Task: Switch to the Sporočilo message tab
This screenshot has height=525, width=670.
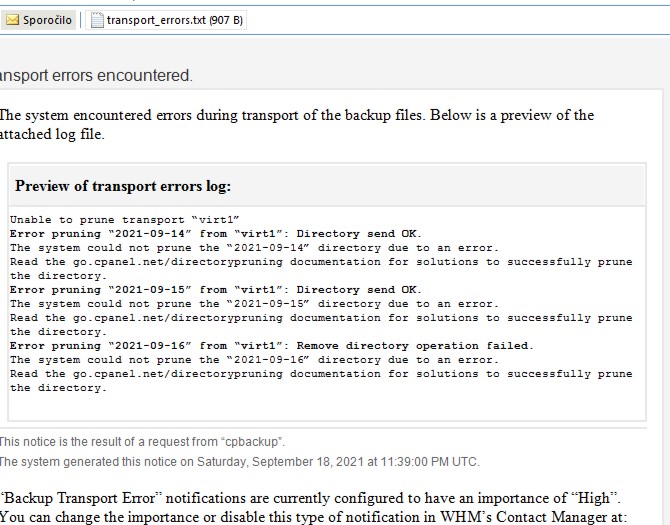Action: pyautogui.click(x=46, y=21)
